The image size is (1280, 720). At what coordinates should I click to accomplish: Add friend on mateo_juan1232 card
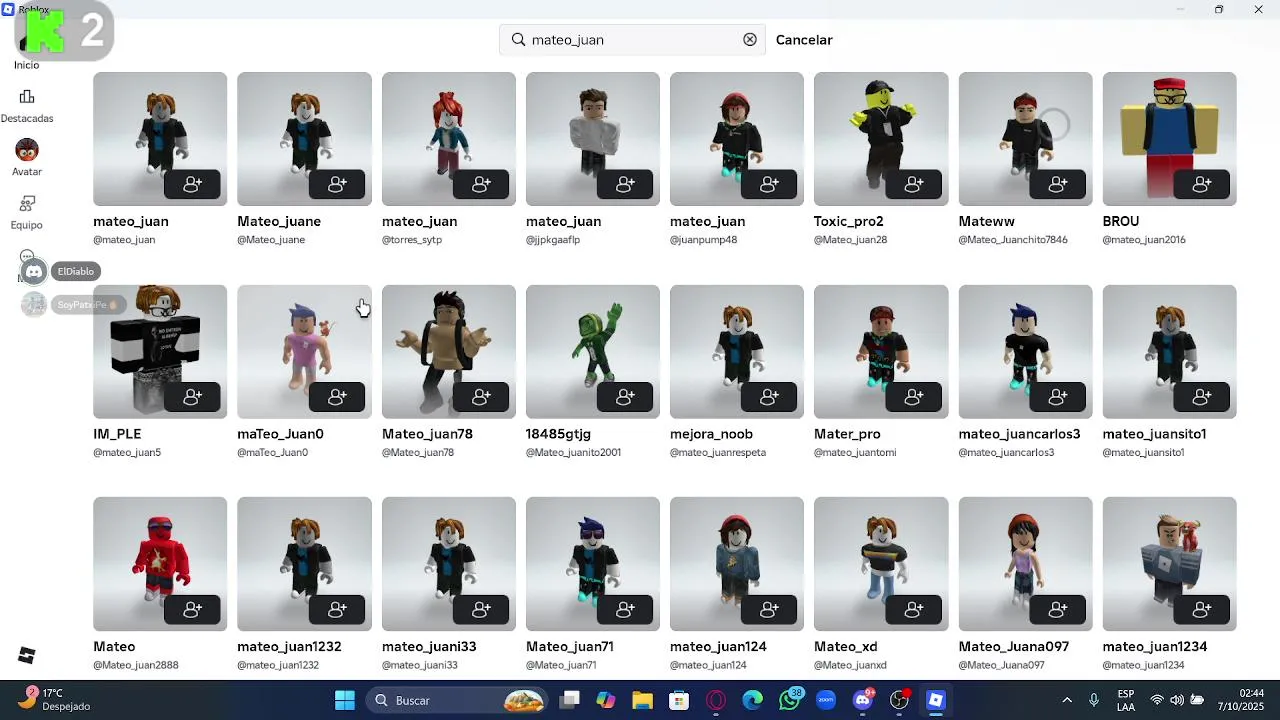pyautogui.click(x=337, y=609)
